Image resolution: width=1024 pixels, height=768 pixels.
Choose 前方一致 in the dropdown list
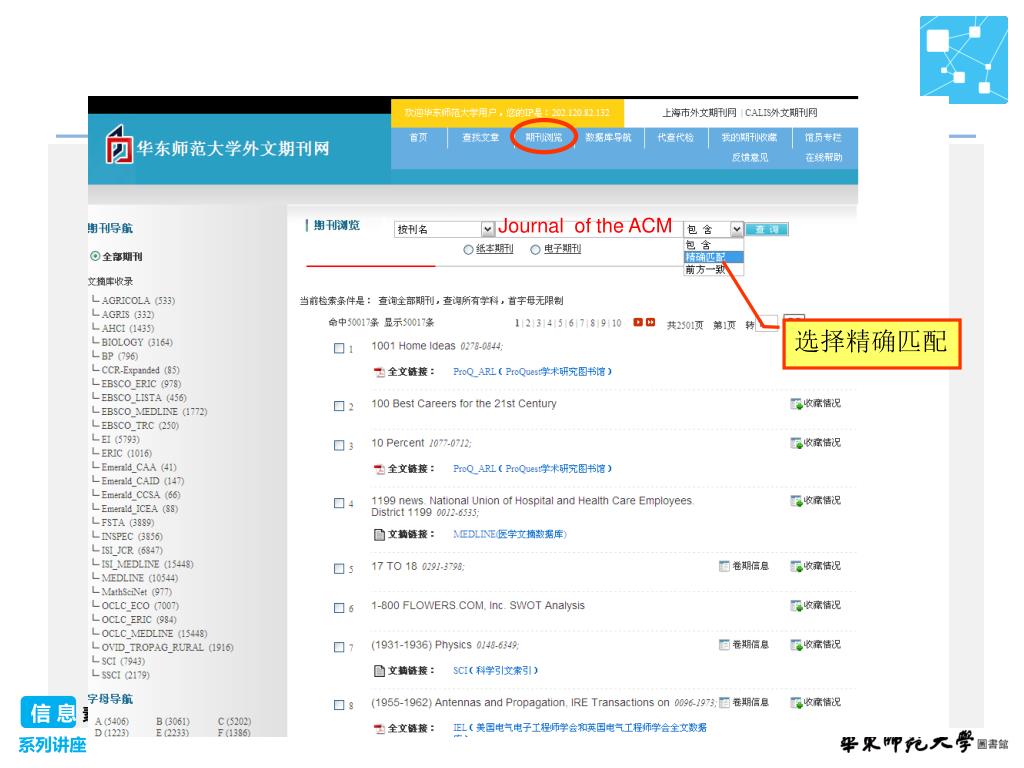[713, 270]
